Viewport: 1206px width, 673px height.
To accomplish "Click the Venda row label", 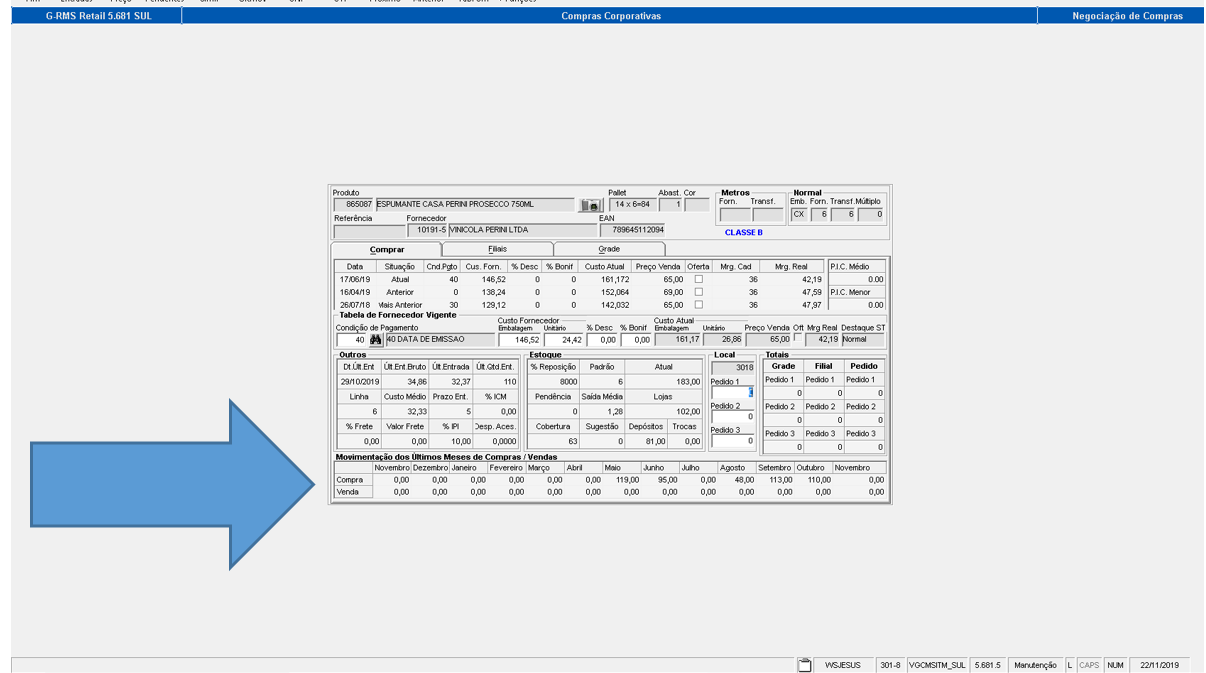I will coord(353,492).
